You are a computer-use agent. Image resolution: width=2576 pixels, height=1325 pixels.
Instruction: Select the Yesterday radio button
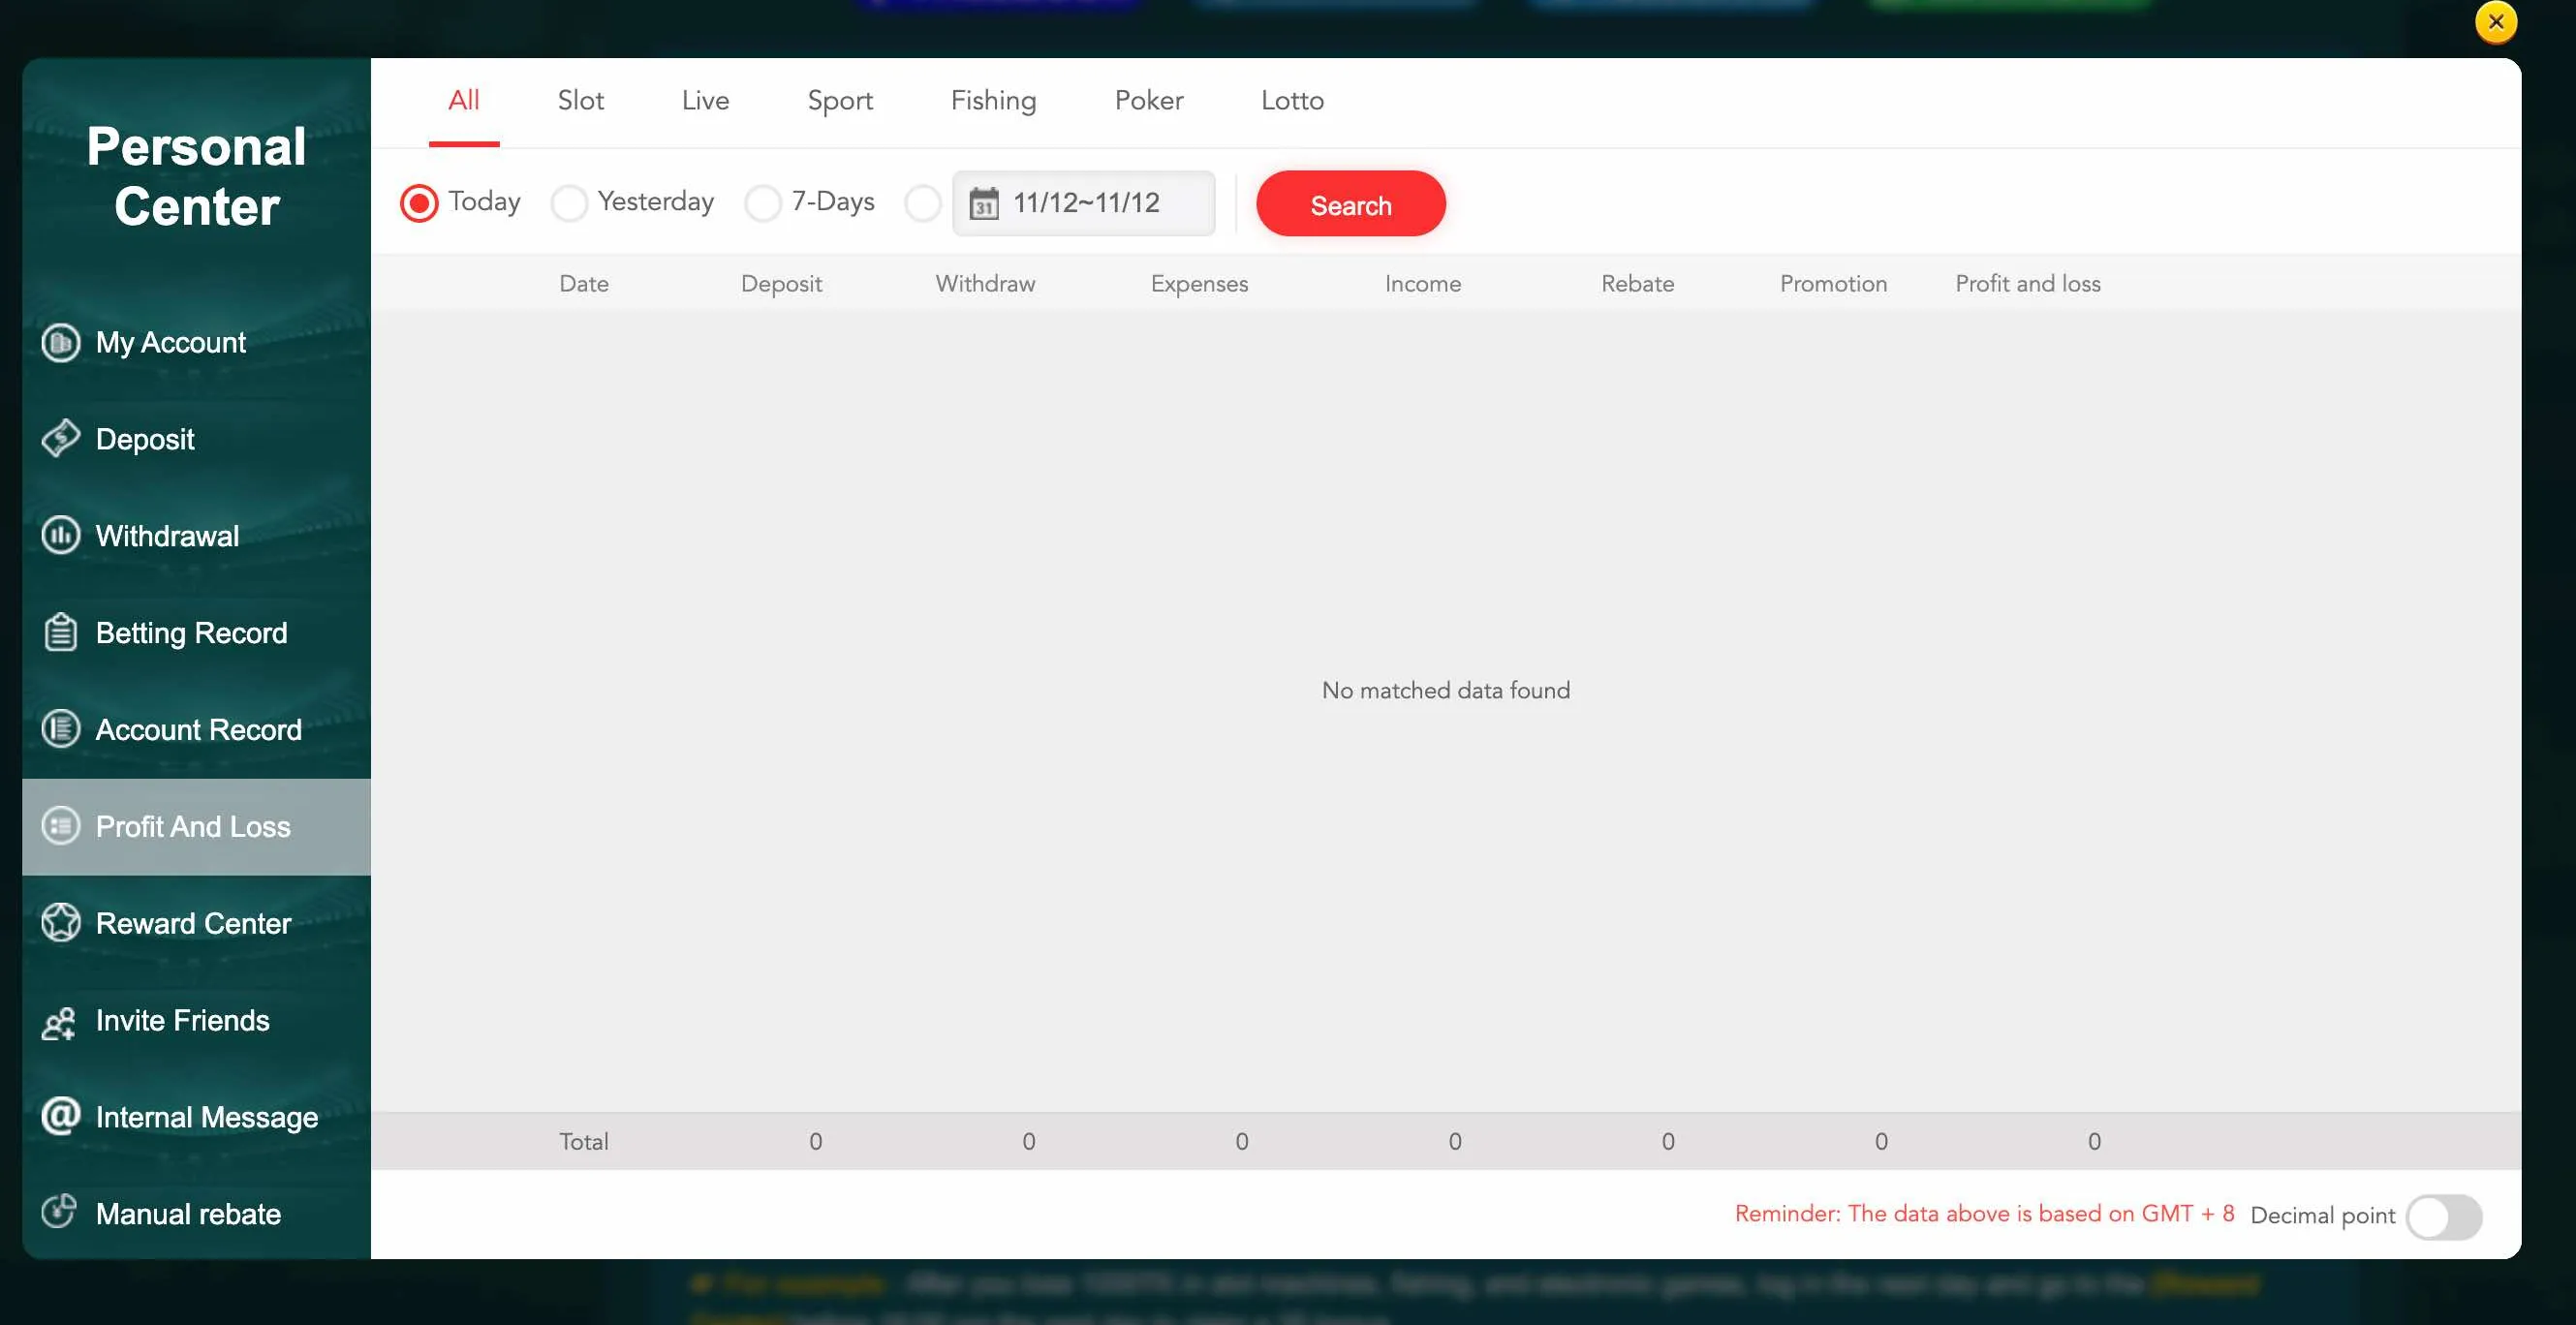(x=569, y=203)
